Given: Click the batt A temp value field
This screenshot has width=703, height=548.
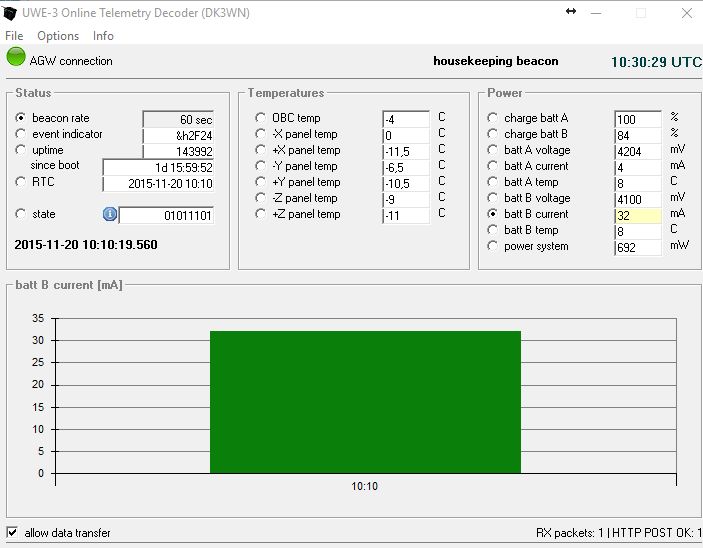Looking at the screenshot, I should (638, 183).
